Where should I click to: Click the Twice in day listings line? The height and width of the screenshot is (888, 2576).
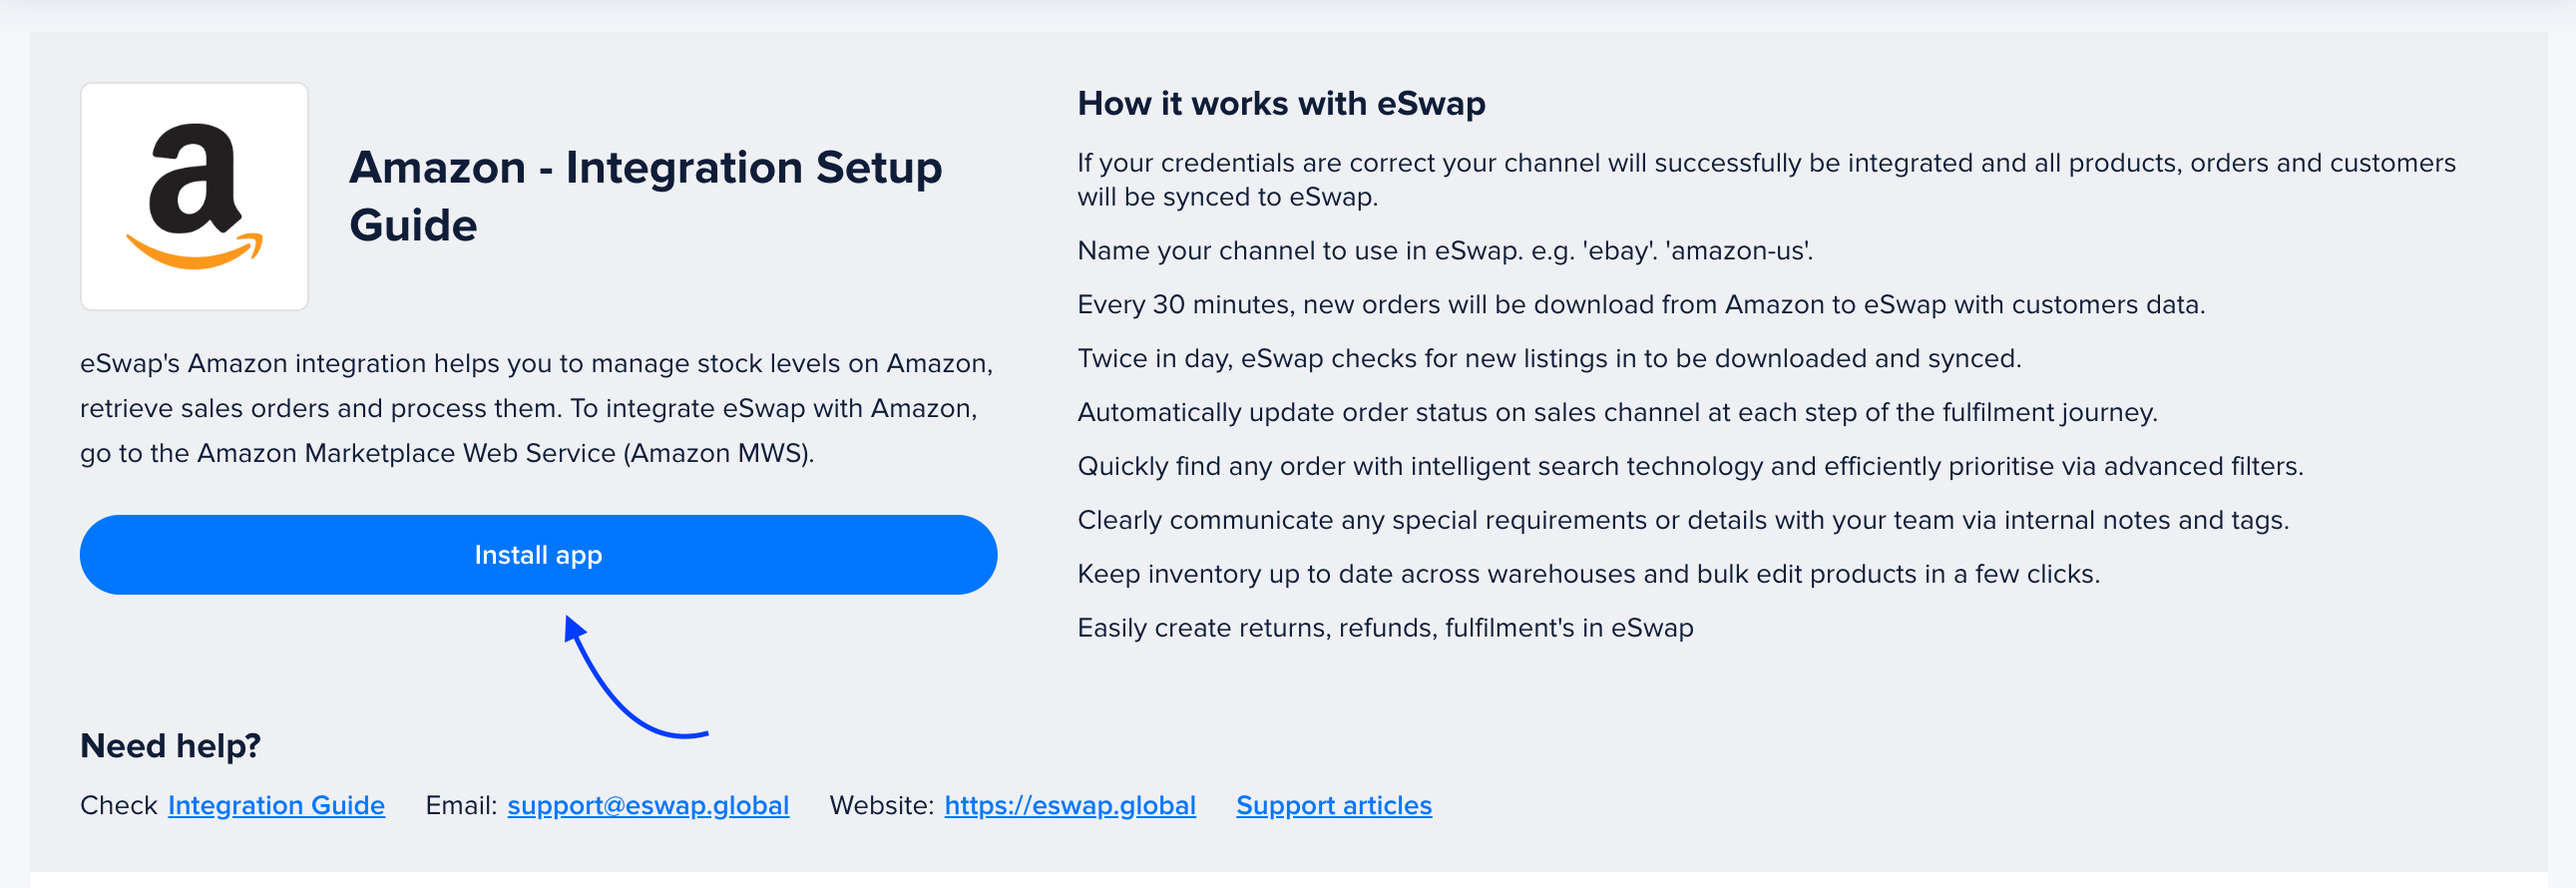(x=1548, y=359)
